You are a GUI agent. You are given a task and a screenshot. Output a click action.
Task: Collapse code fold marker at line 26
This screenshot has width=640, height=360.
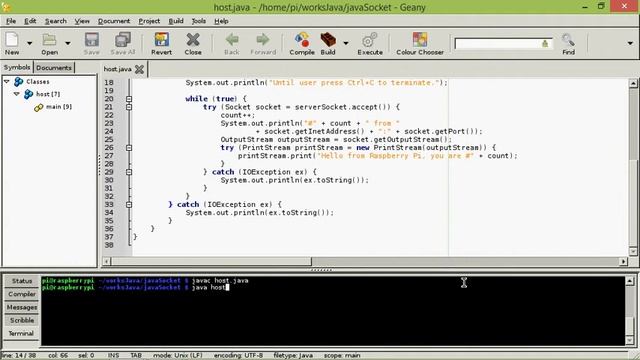(x=129, y=148)
